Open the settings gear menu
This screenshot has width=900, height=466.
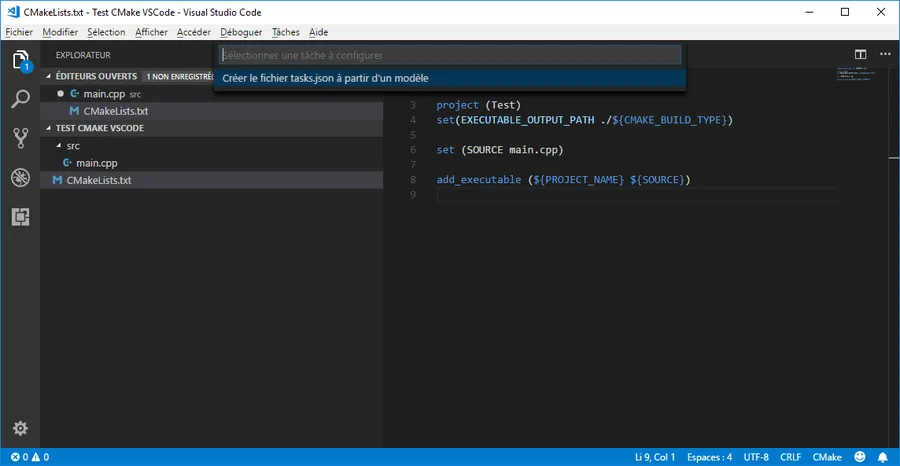[20, 428]
